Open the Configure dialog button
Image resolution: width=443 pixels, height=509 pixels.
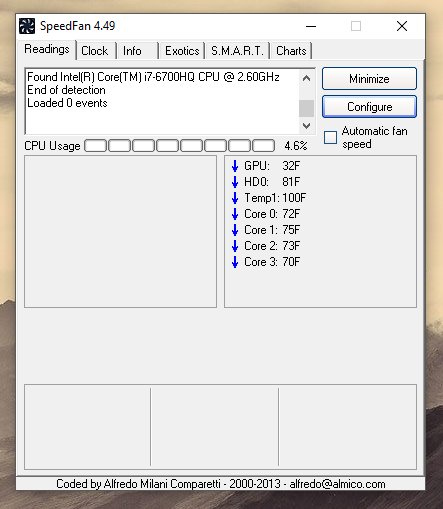pyautogui.click(x=369, y=107)
